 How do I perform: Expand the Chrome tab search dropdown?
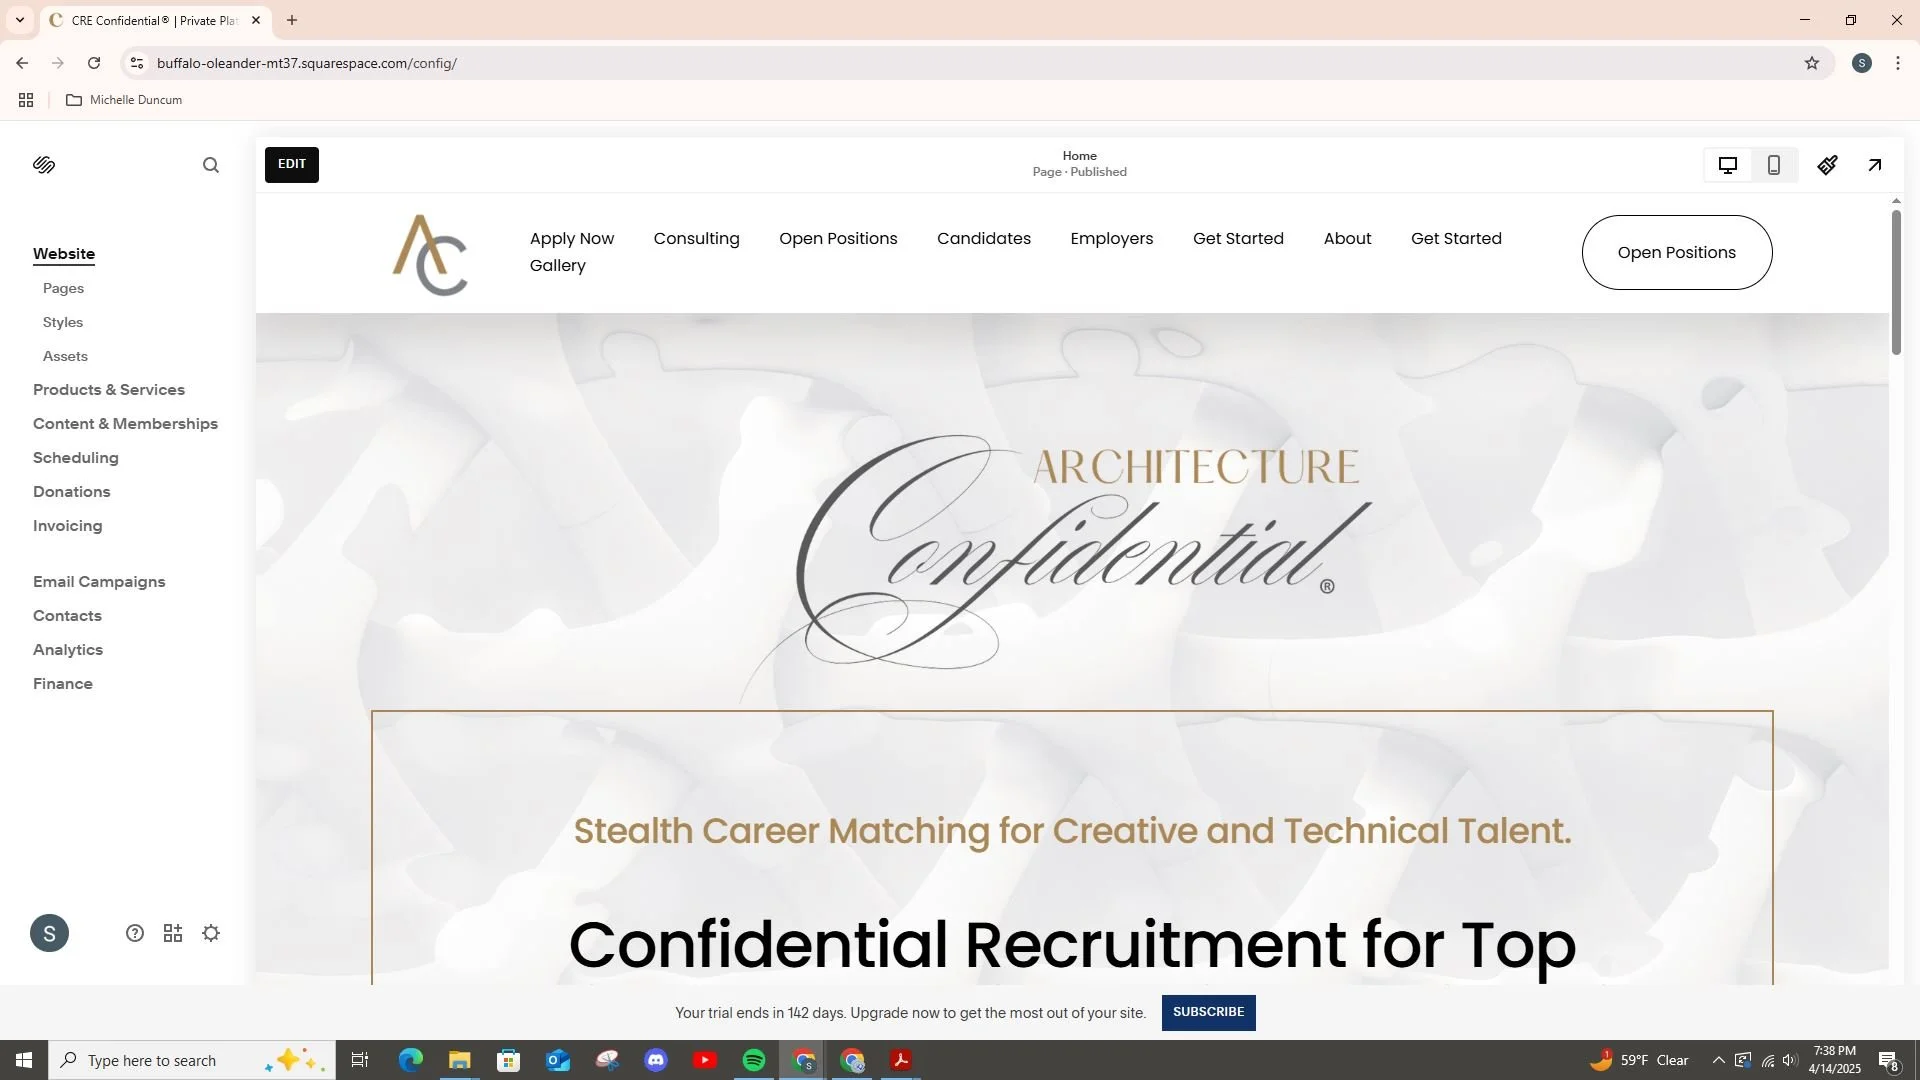click(x=19, y=20)
